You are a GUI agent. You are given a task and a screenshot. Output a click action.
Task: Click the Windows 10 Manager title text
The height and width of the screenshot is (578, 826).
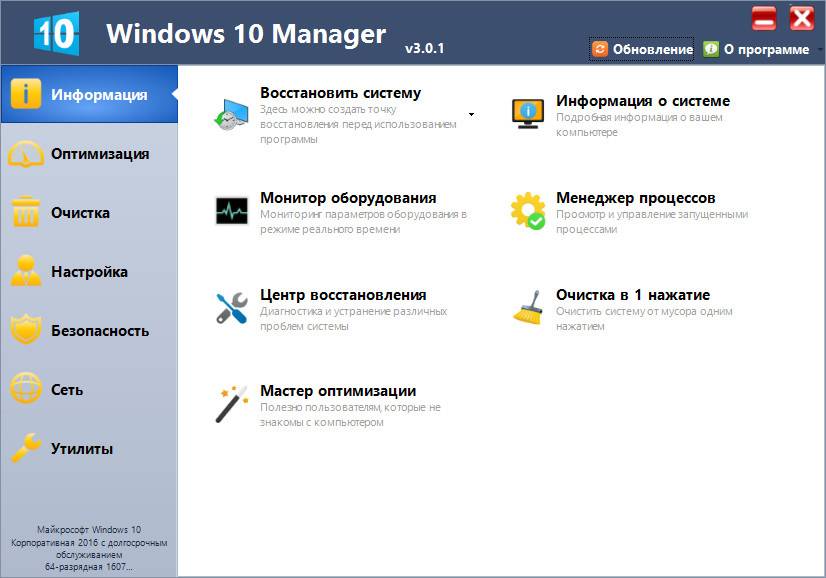[x=246, y=34]
